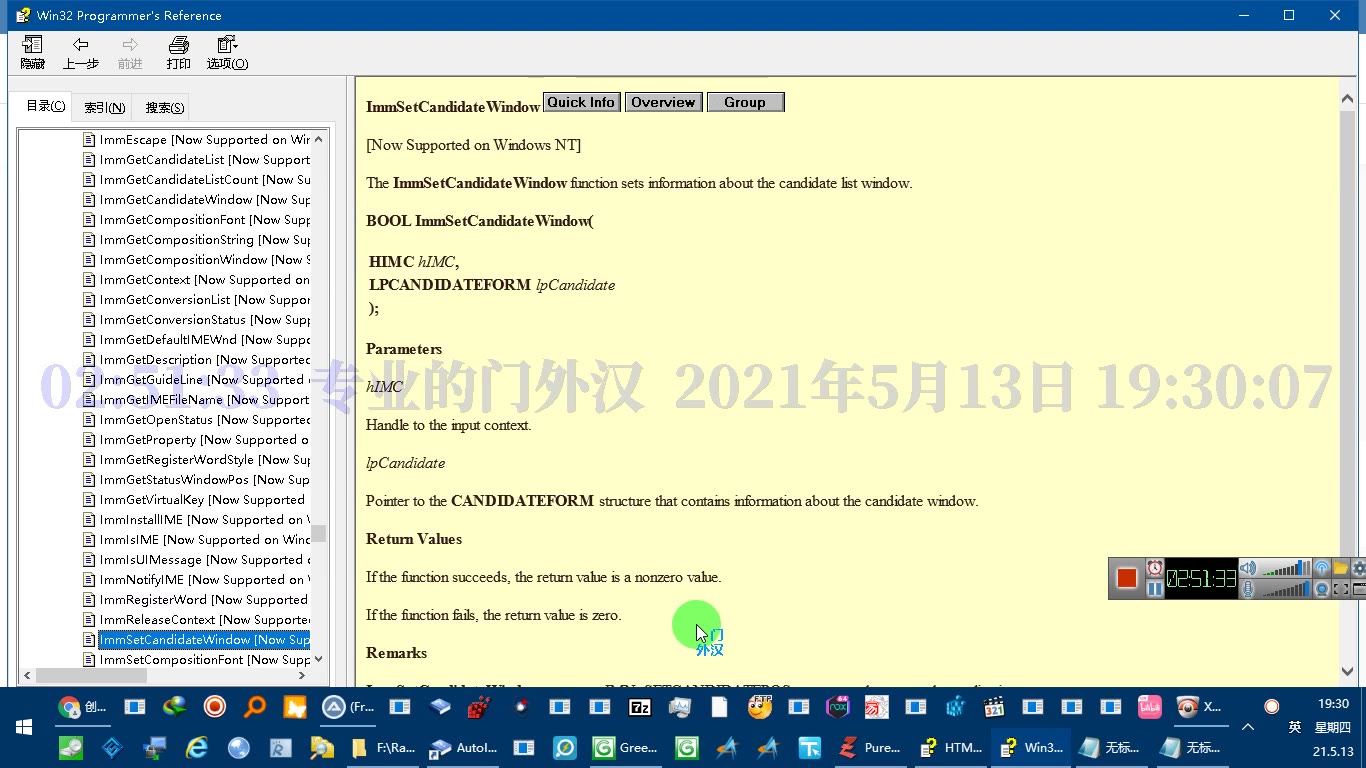Select ImmGetProperty topic
This screenshot has width=1366, height=768.
click(204, 440)
